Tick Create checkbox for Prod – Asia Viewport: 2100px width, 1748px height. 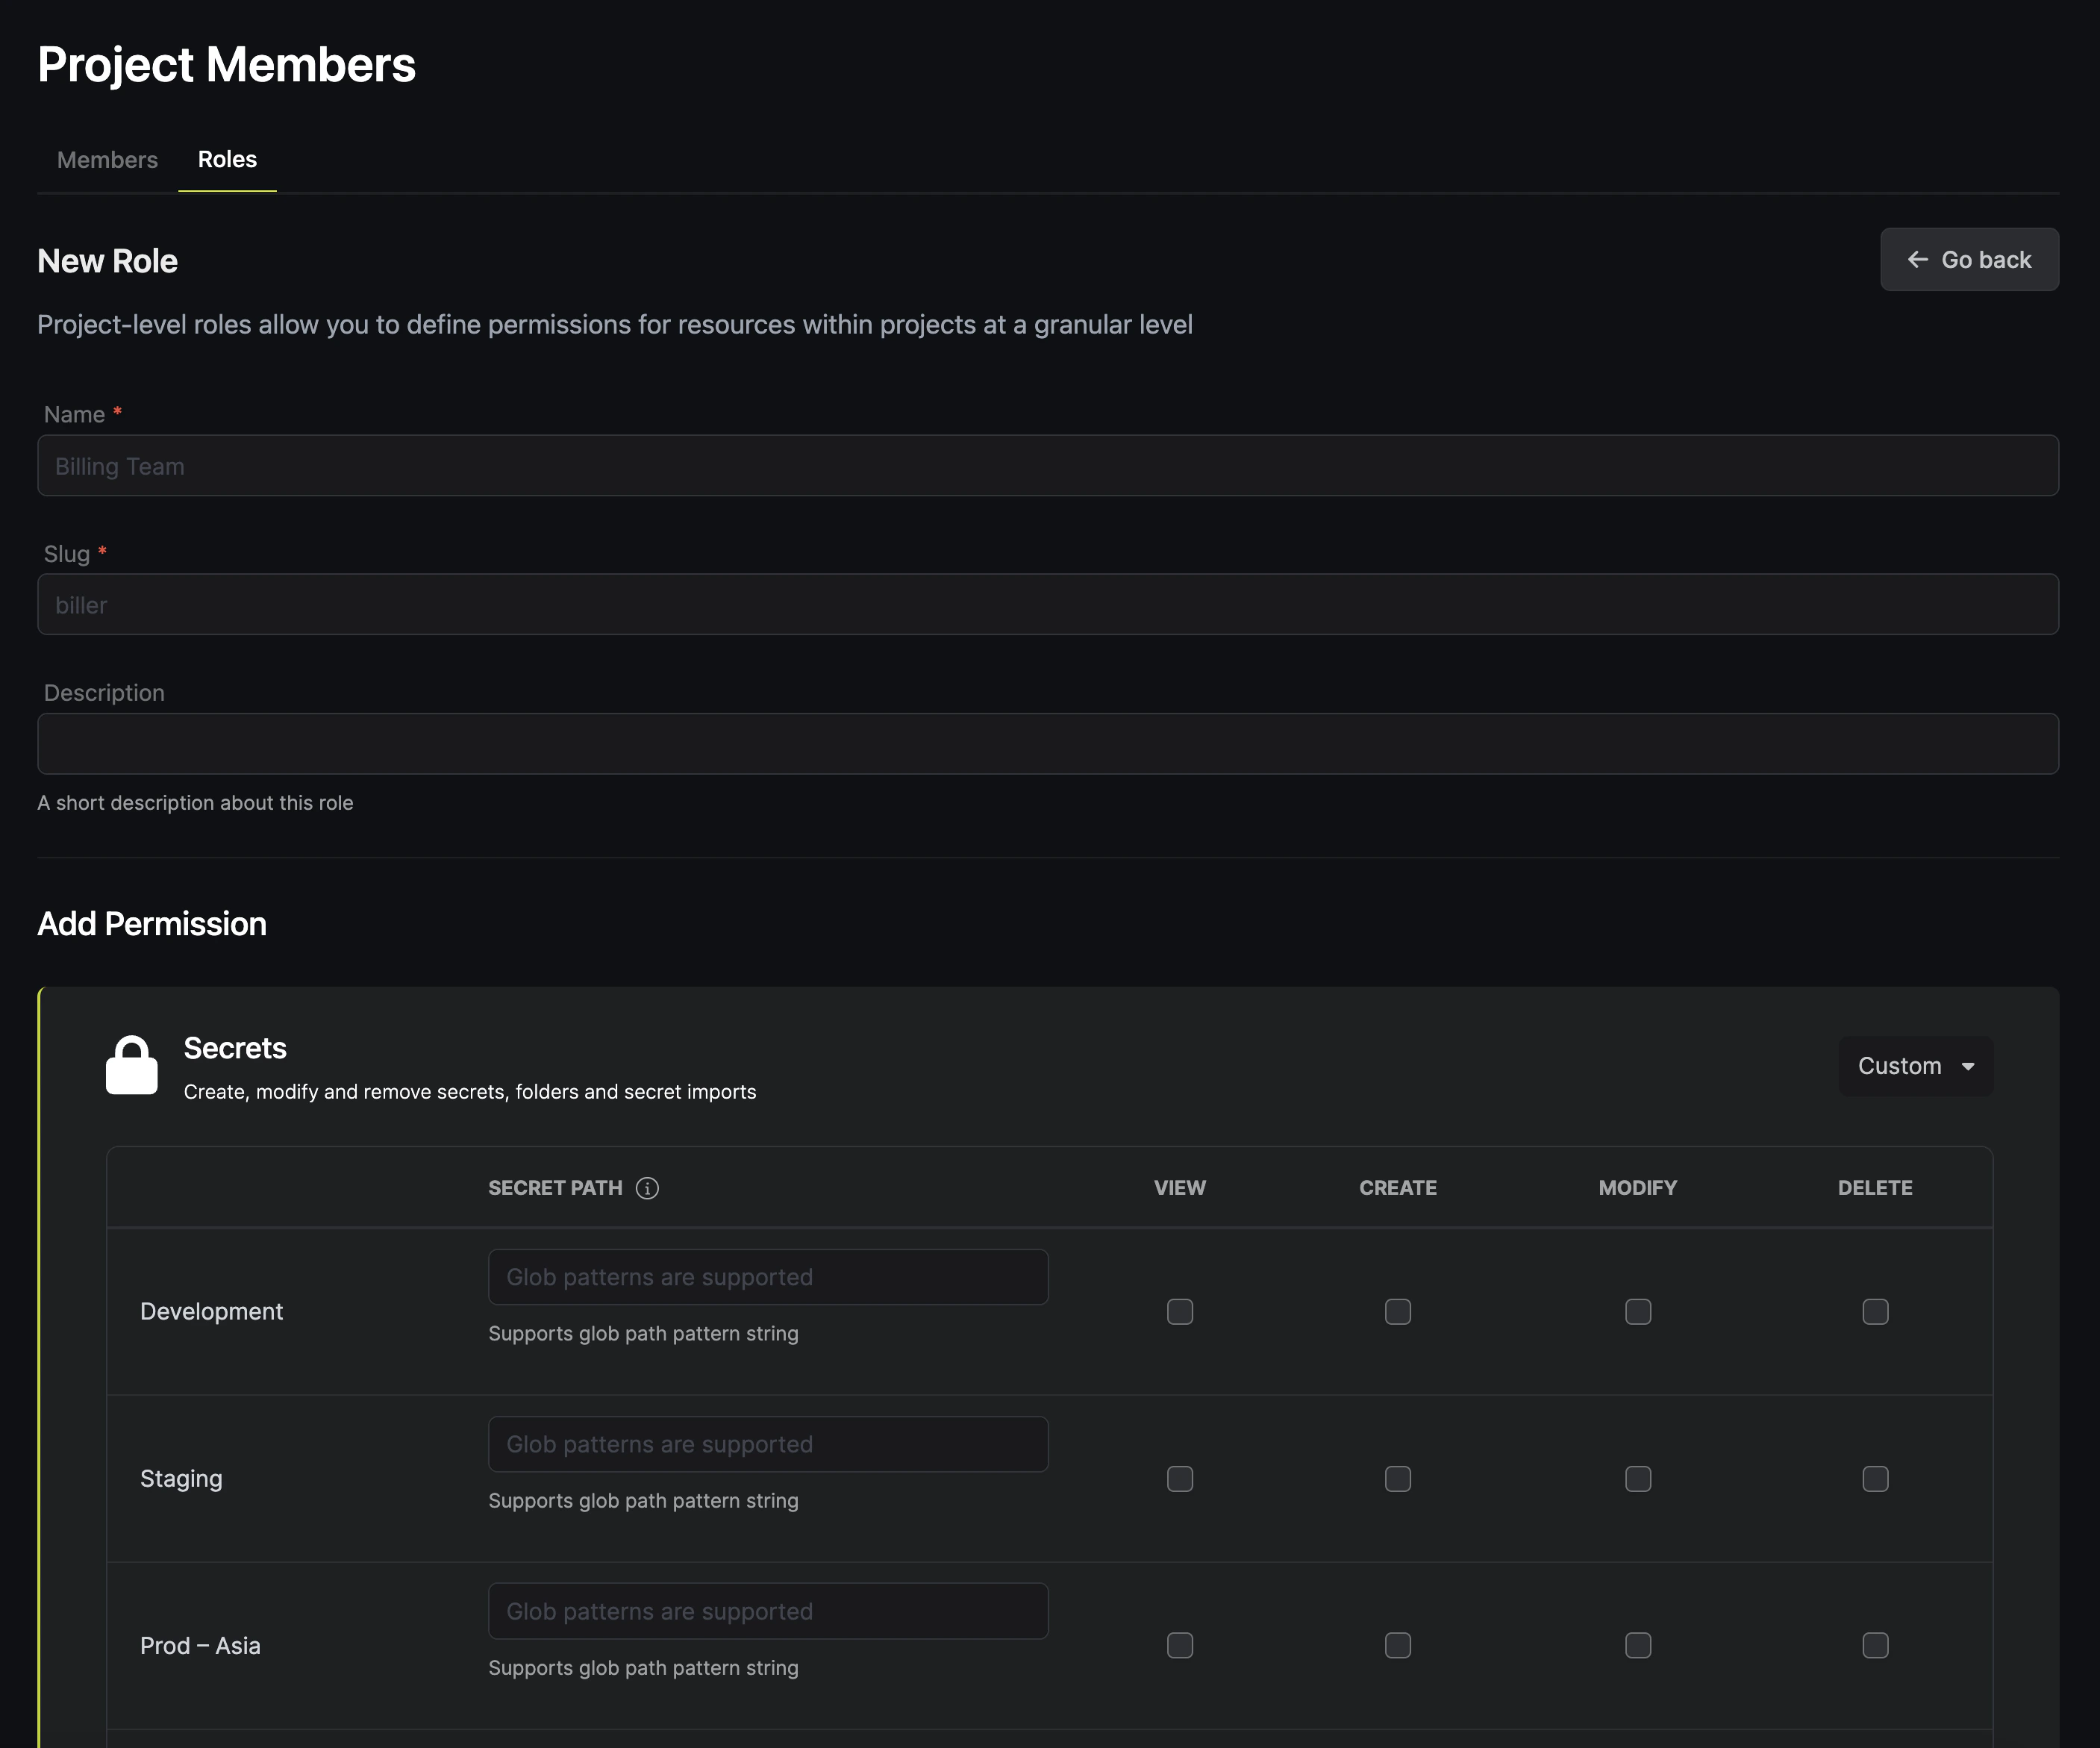1398,1645
